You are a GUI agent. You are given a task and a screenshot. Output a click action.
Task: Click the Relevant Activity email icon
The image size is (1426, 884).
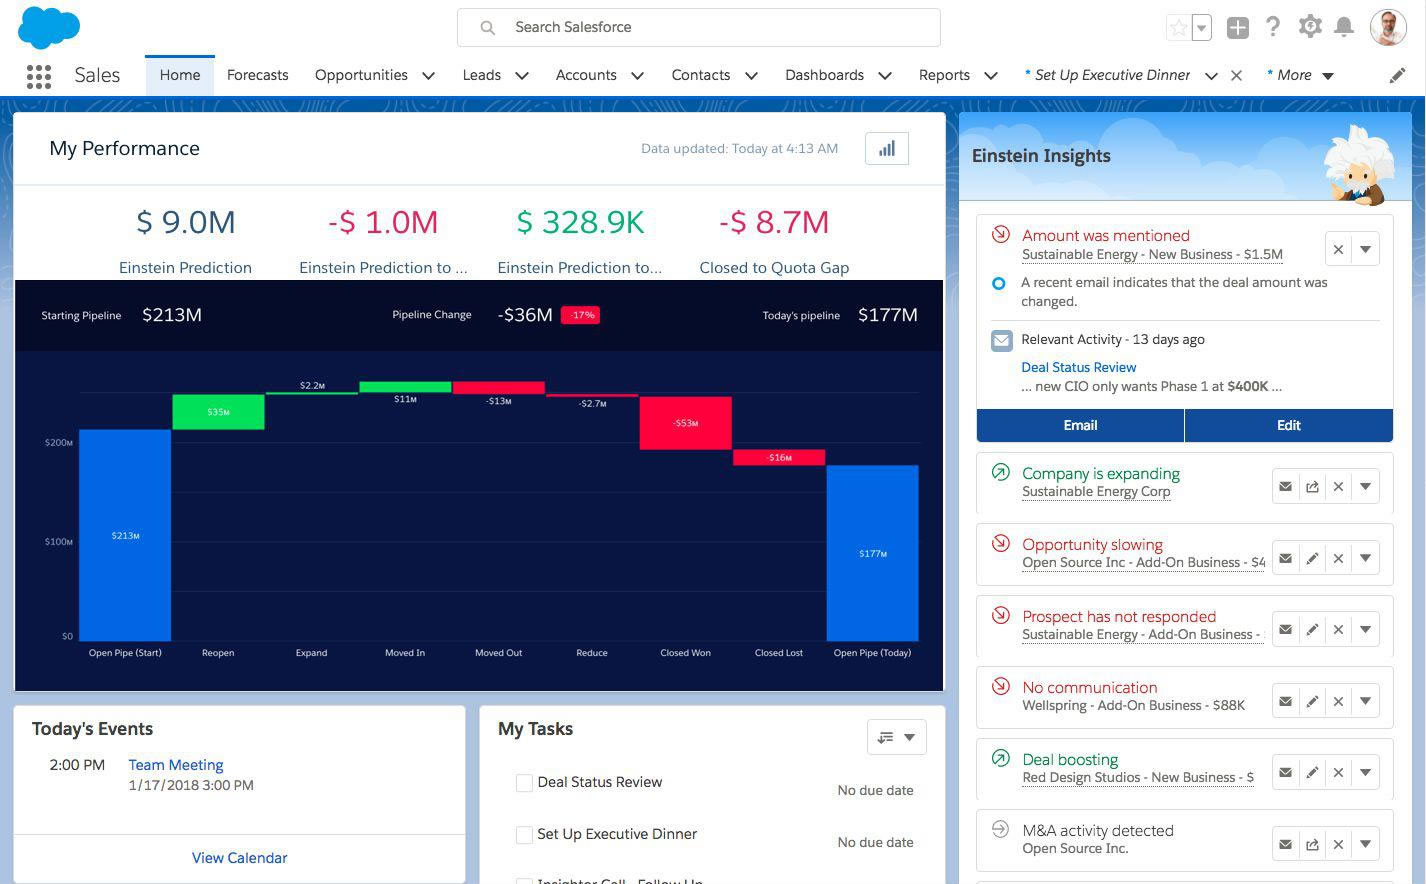point(1001,341)
